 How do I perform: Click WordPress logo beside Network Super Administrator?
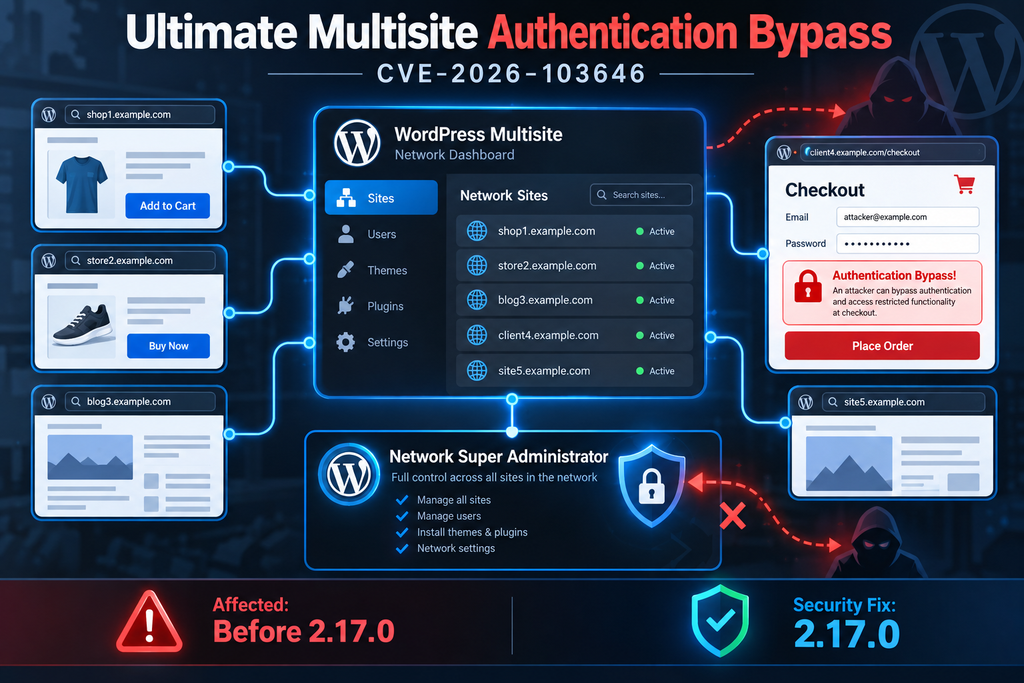tap(349, 475)
